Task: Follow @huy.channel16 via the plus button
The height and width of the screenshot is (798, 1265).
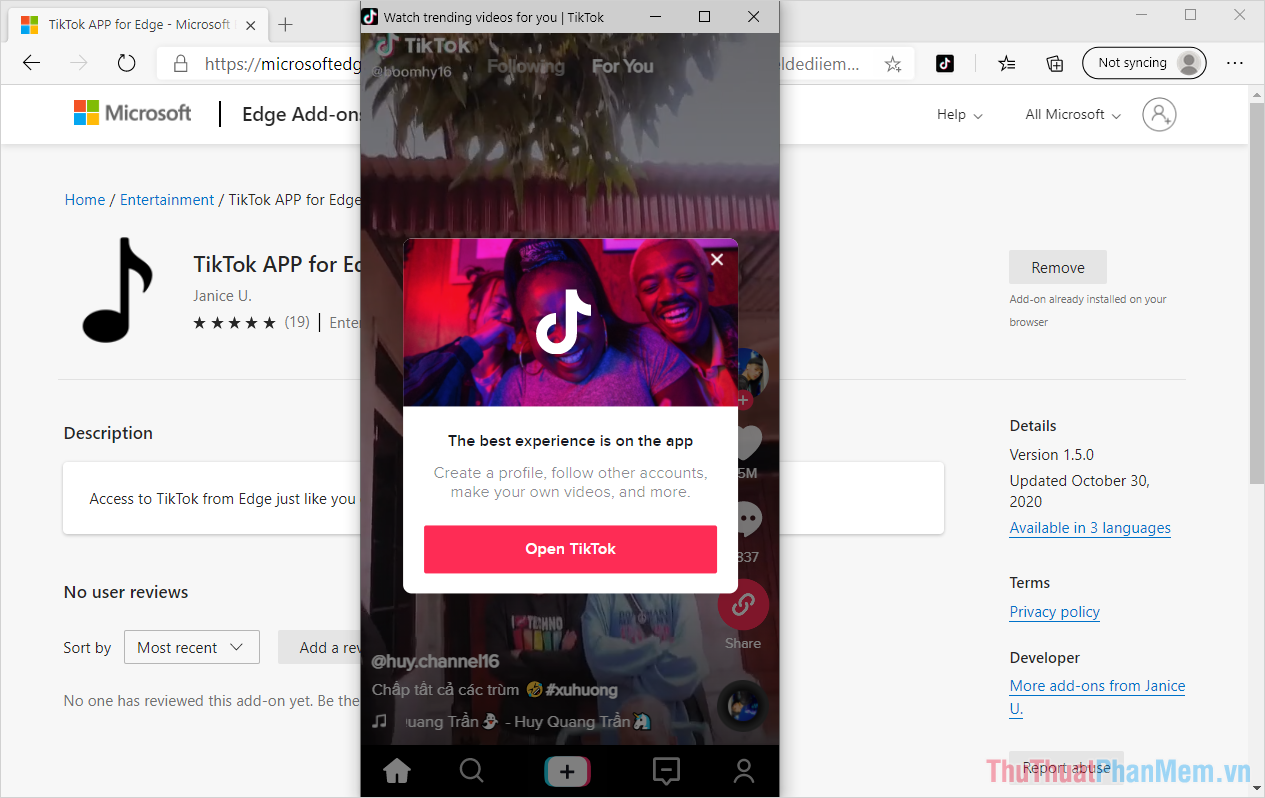Action: 743,398
